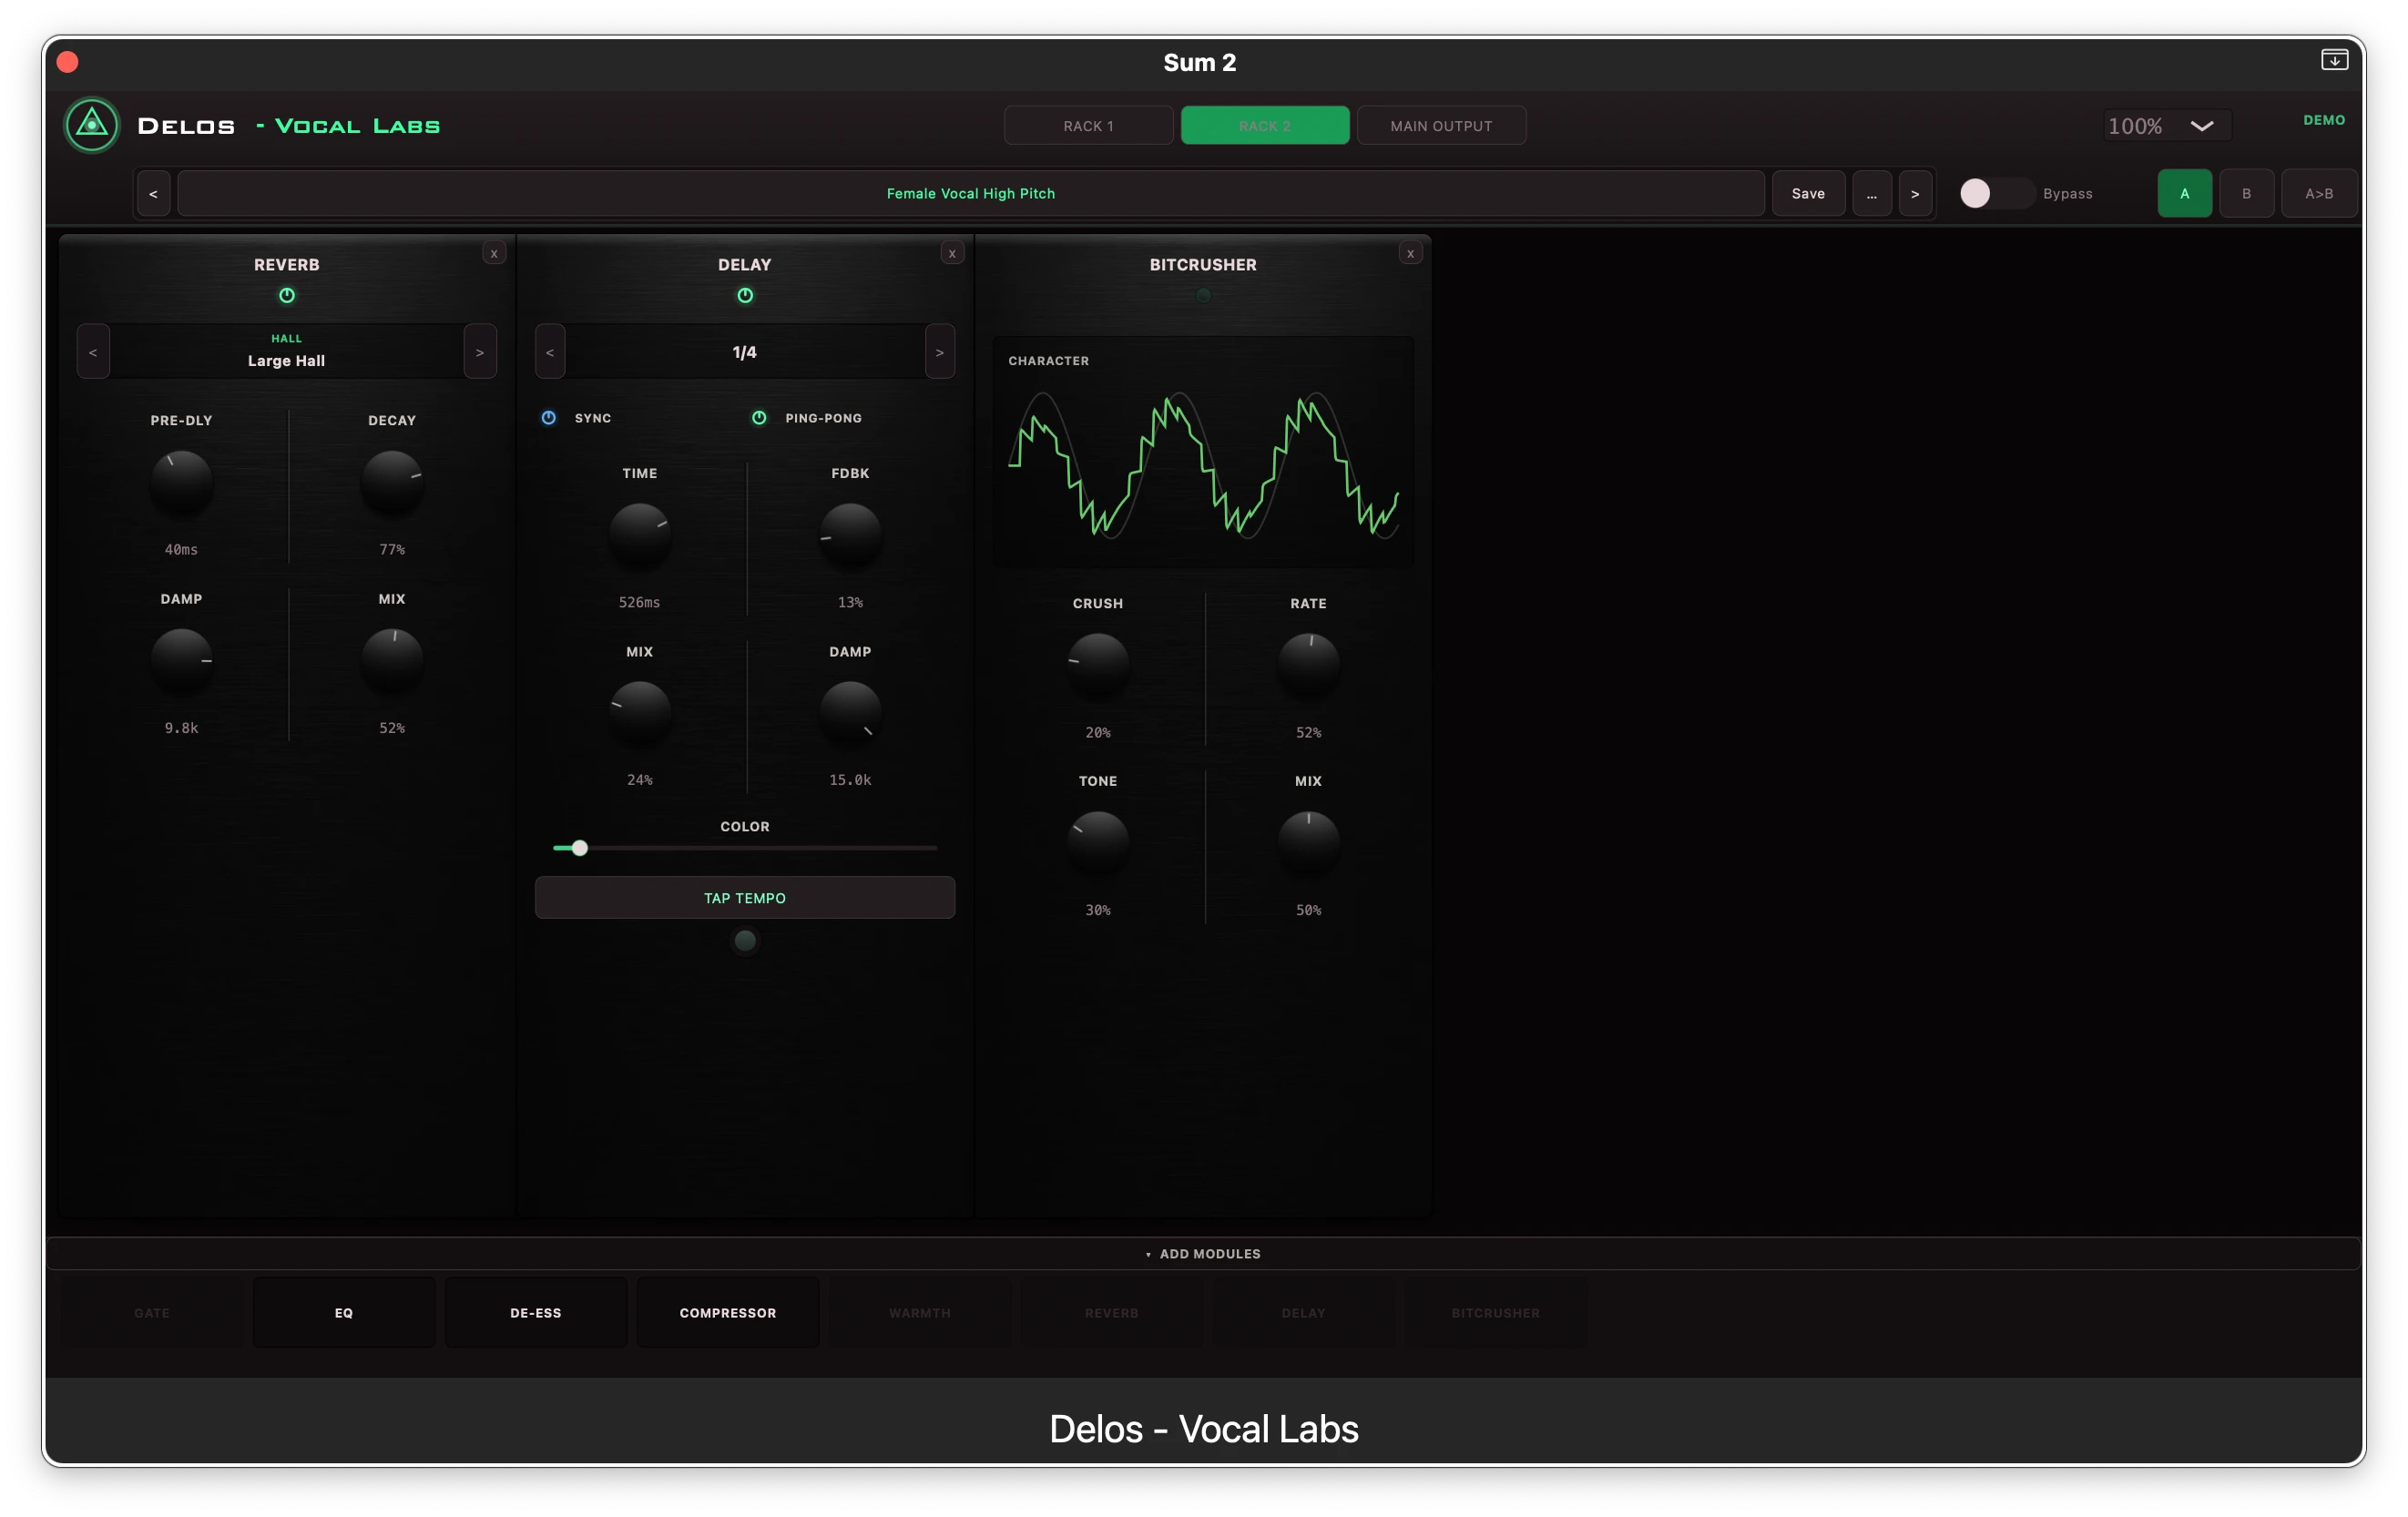This screenshot has height=1517, width=2408.
Task: Click the Reverb DAMP knob
Action: [x=181, y=661]
